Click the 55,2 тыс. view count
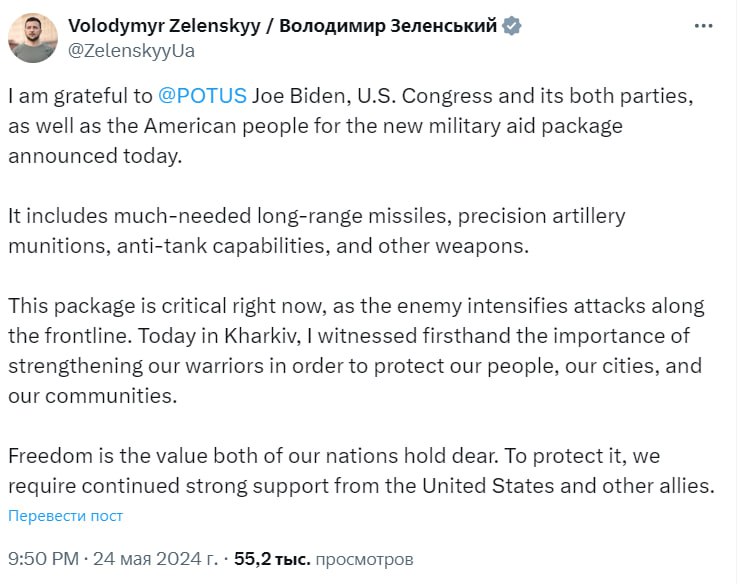 272,559
